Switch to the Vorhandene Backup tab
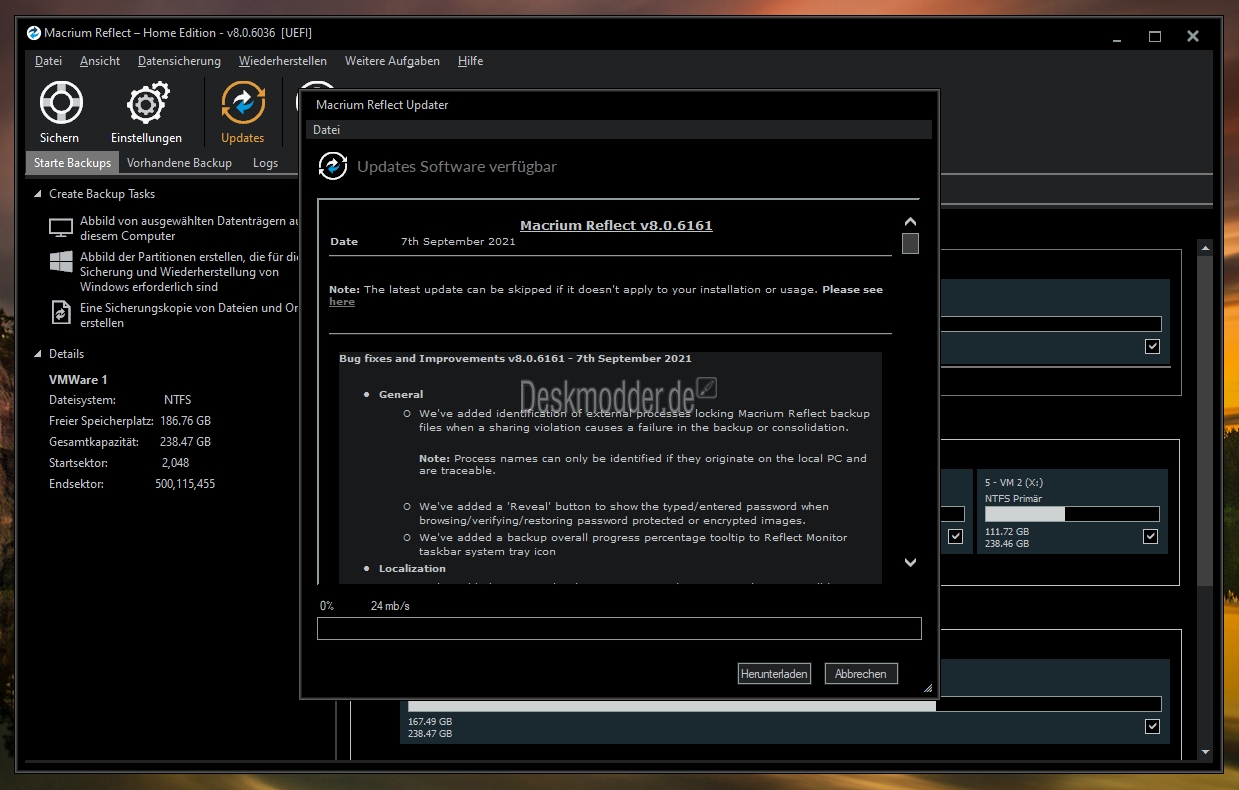The height and width of the screenshot is (790, 1239). pyautogui.click(x=179, y=163)
